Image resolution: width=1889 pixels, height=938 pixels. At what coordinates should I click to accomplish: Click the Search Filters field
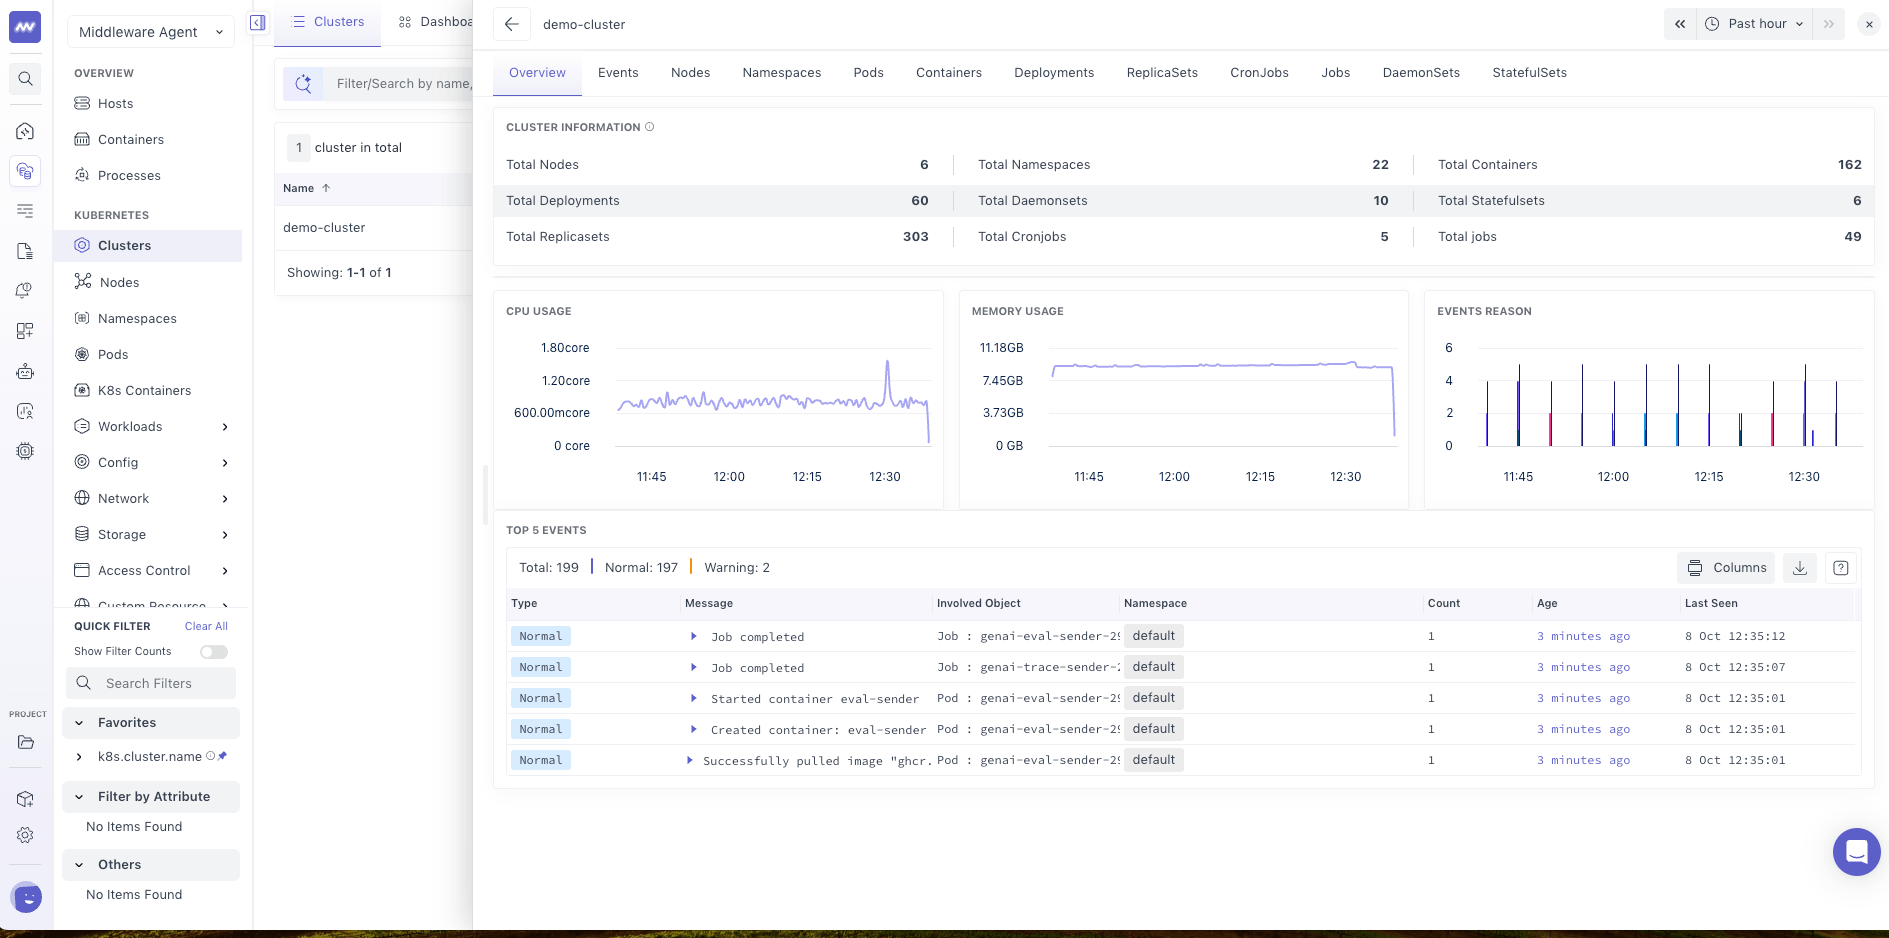tap(151, 684)
